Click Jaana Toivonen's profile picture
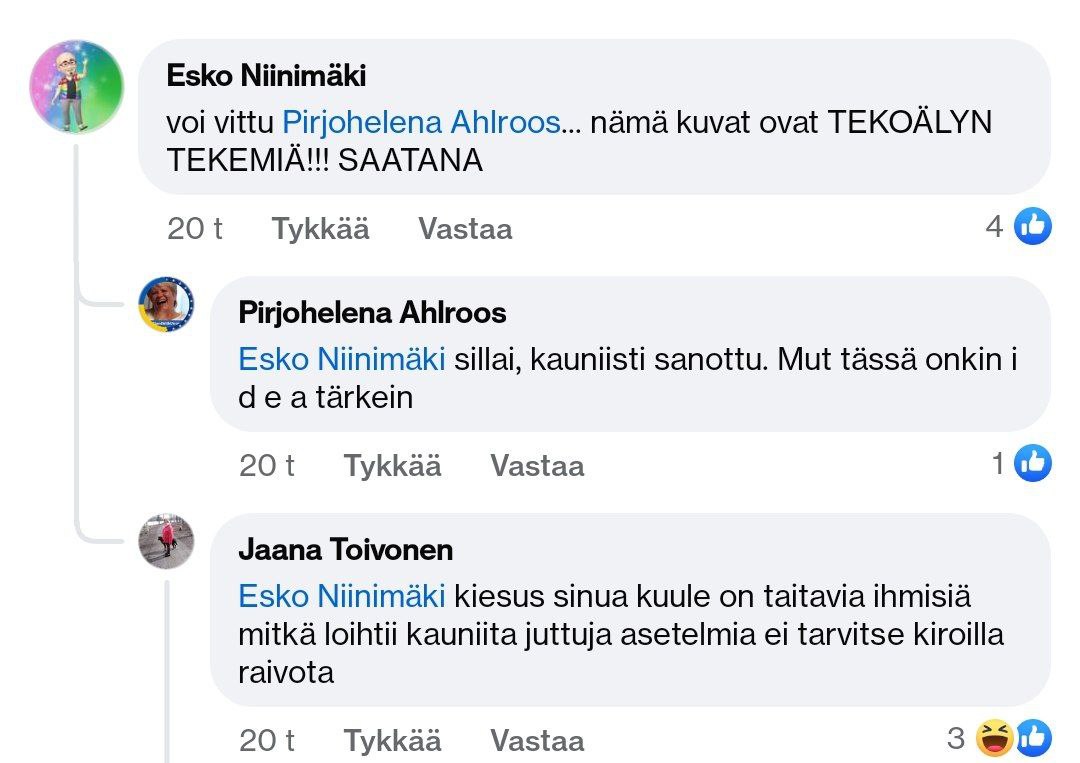The image size is (1080, 763). click(165, 541)
